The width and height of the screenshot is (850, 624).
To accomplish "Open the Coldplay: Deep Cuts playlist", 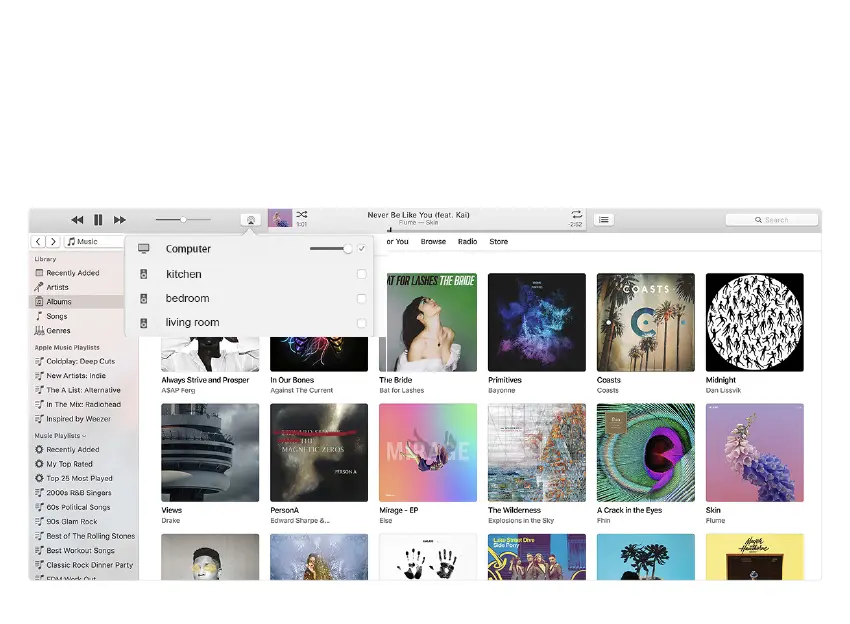I will (80, 361).
